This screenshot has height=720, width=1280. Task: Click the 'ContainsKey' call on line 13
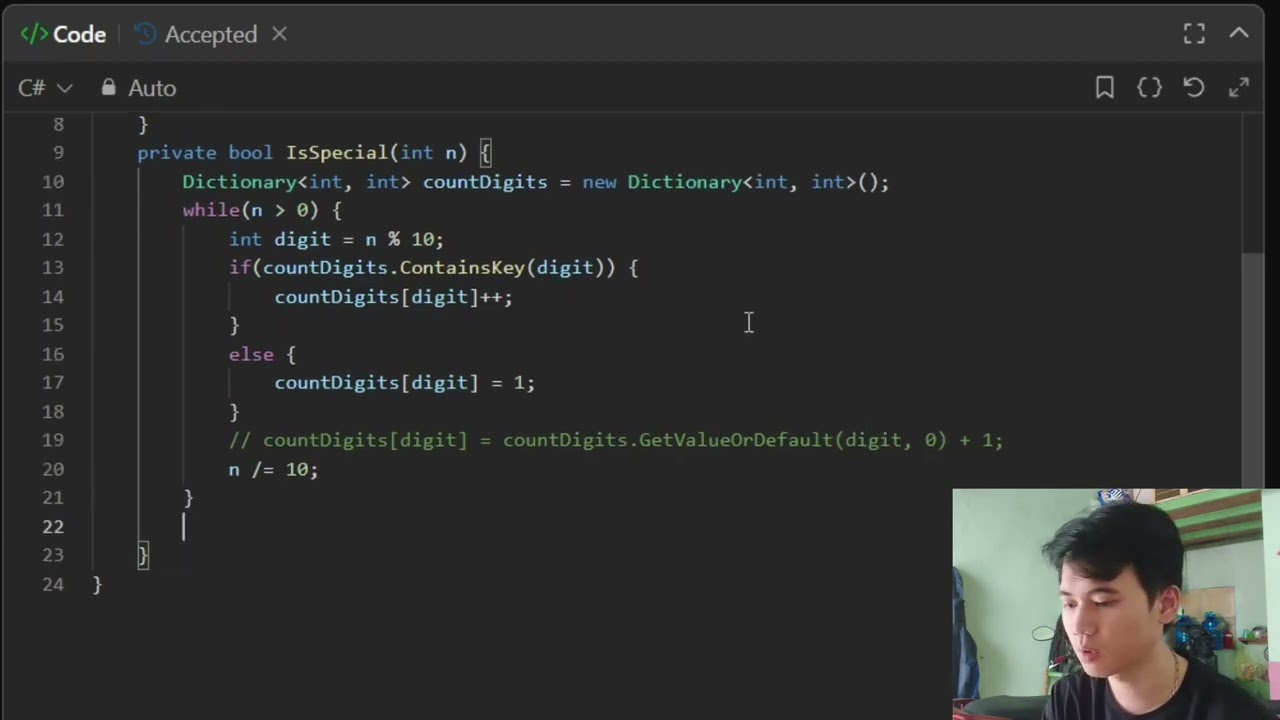click(x=462, y=268)
